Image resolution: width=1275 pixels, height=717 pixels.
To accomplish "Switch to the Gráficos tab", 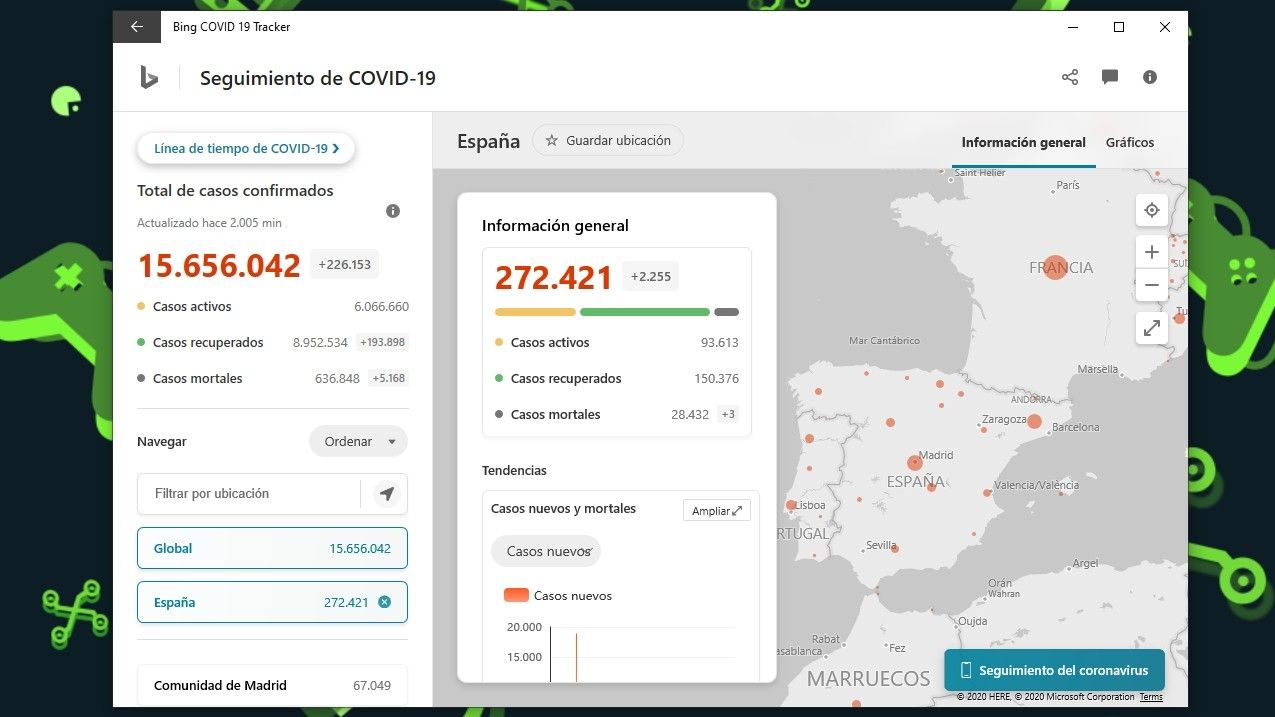I will click(1130, 142).
